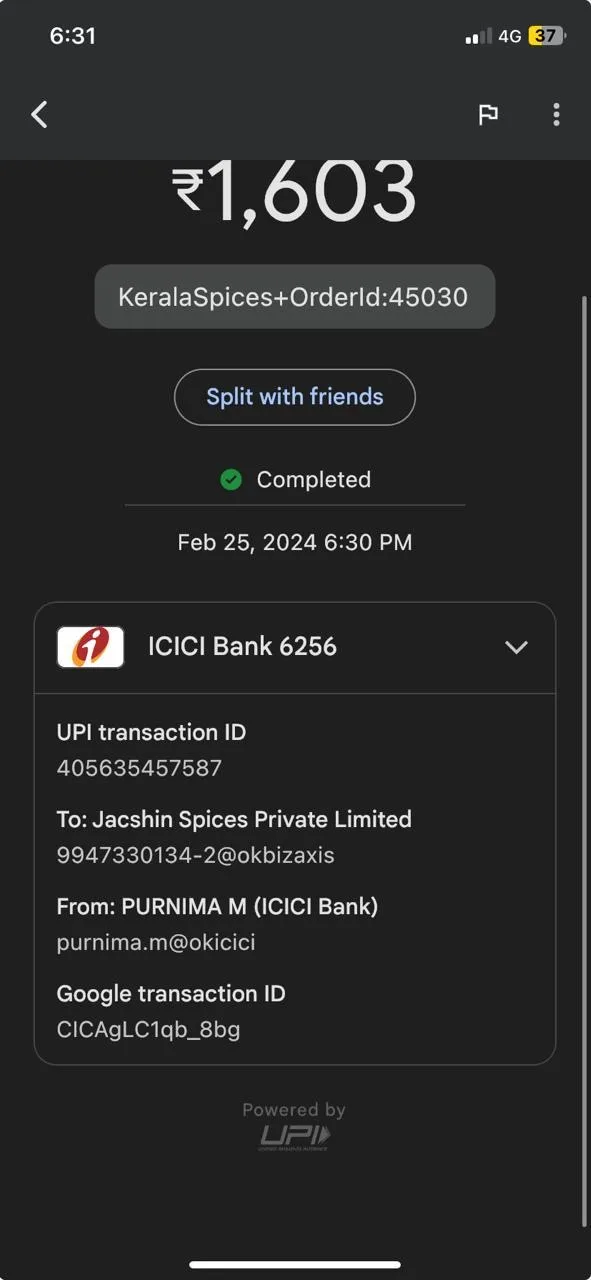Image resolution: width=591 pixels, height=1280 pixels.
Task: Tap the UPI logo at bottom
Action: [x=295, y=1137]
